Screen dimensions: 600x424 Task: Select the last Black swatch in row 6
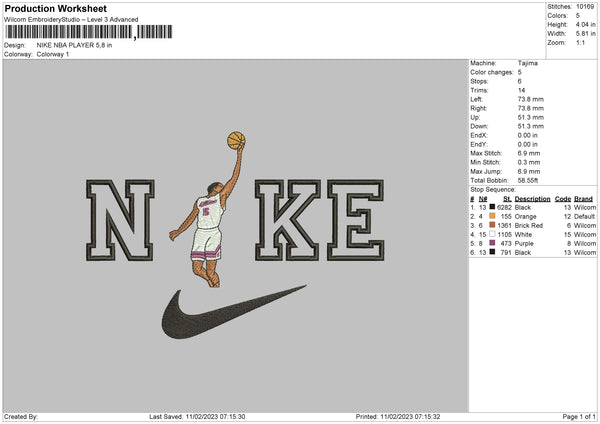492,252
